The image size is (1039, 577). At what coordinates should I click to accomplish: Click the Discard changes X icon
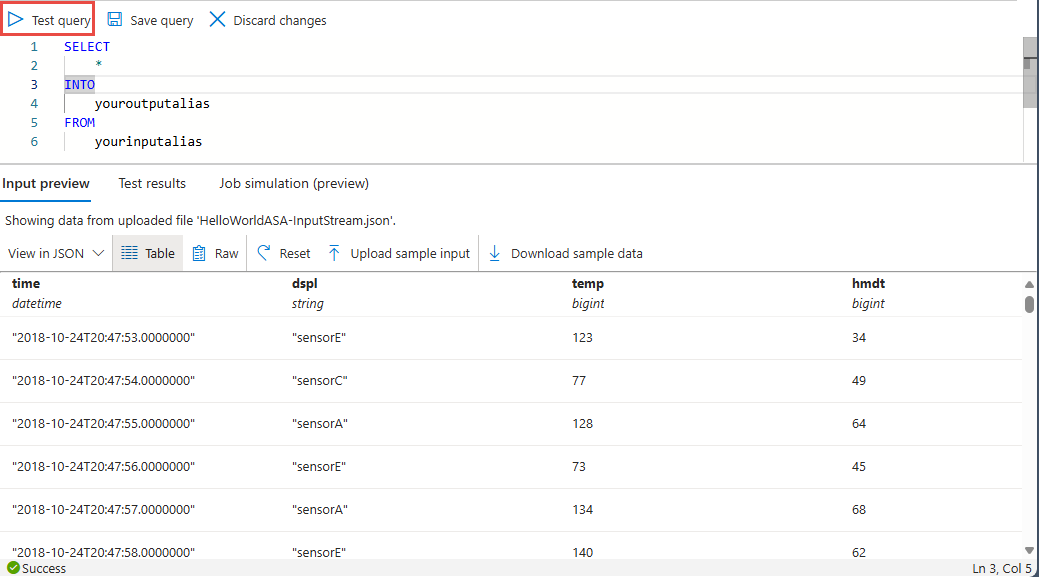pos(217,19)
